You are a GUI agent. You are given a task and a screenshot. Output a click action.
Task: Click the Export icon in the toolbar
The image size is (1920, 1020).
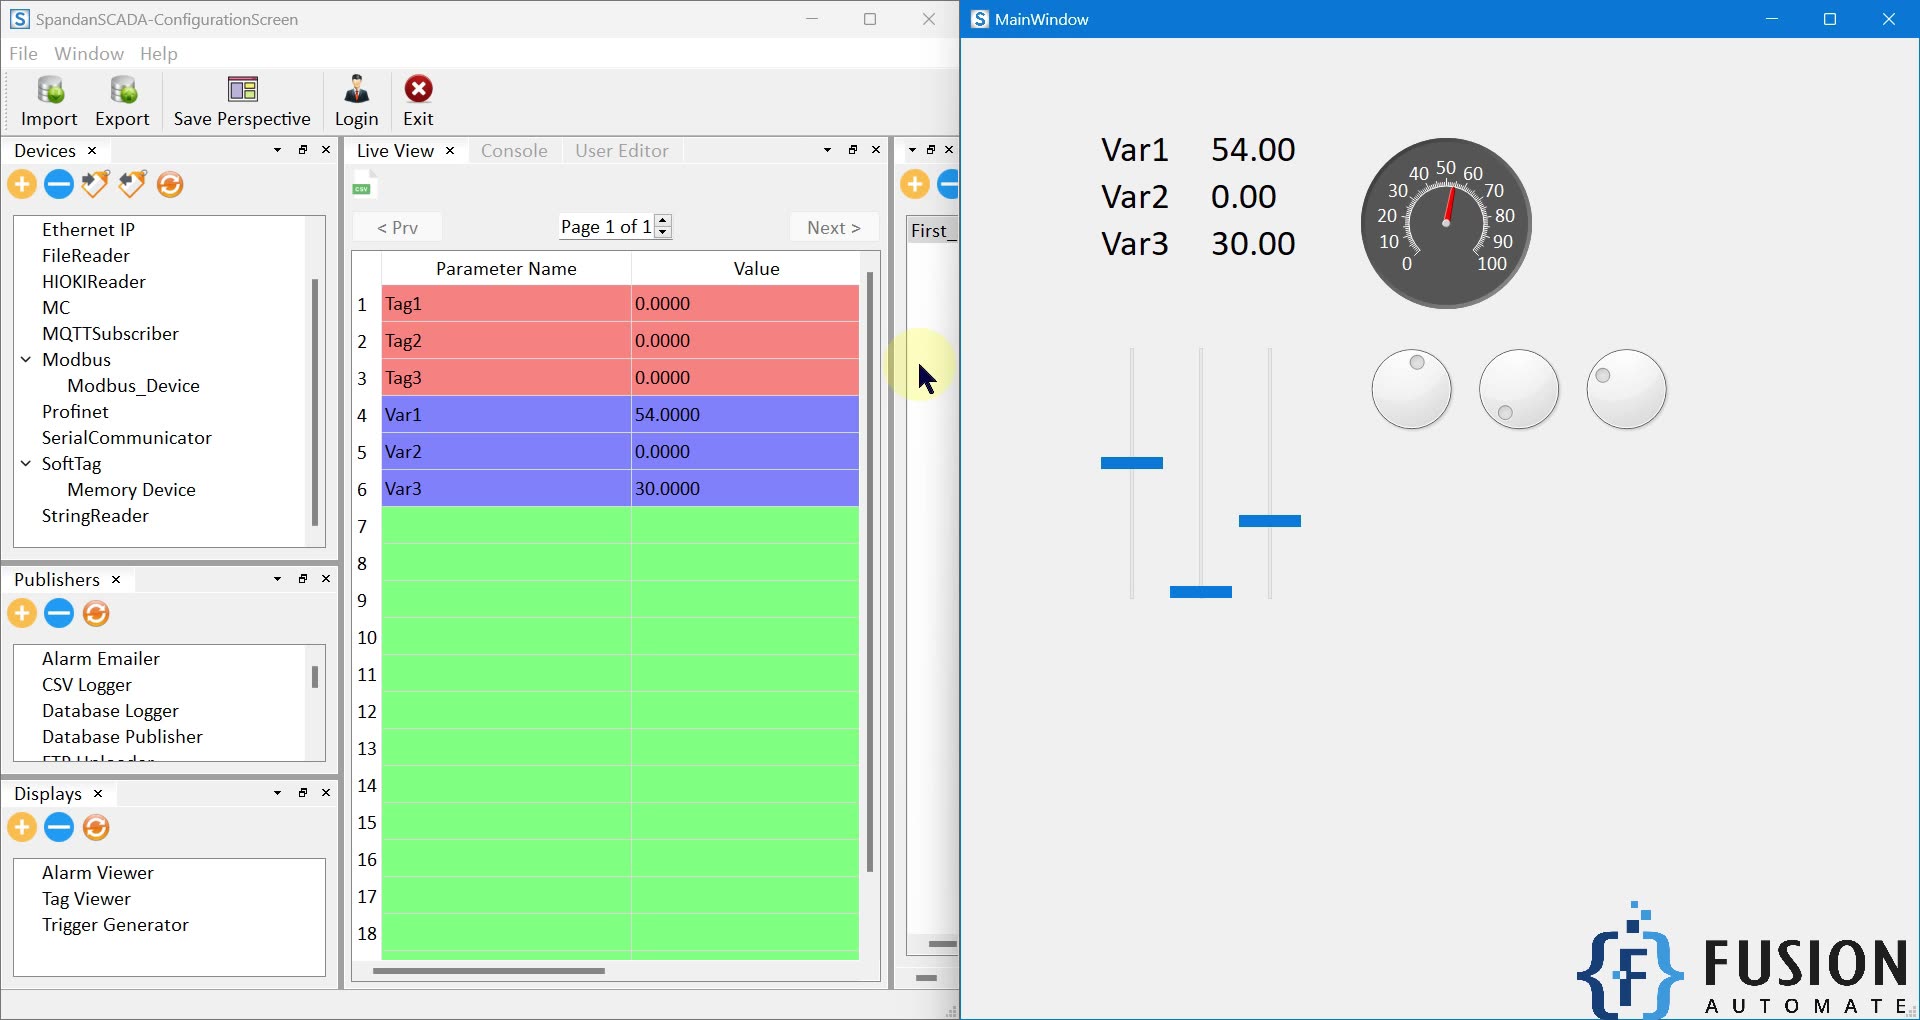121,99
